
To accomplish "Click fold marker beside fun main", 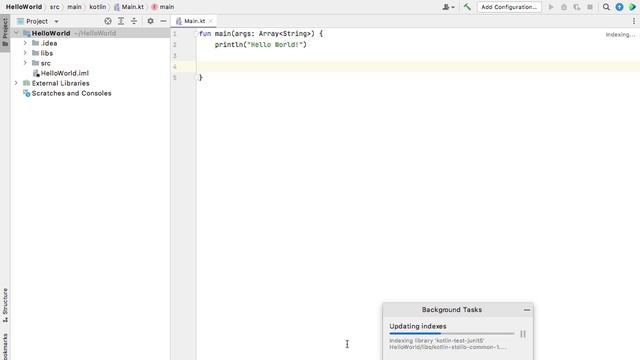I will 196,33.
